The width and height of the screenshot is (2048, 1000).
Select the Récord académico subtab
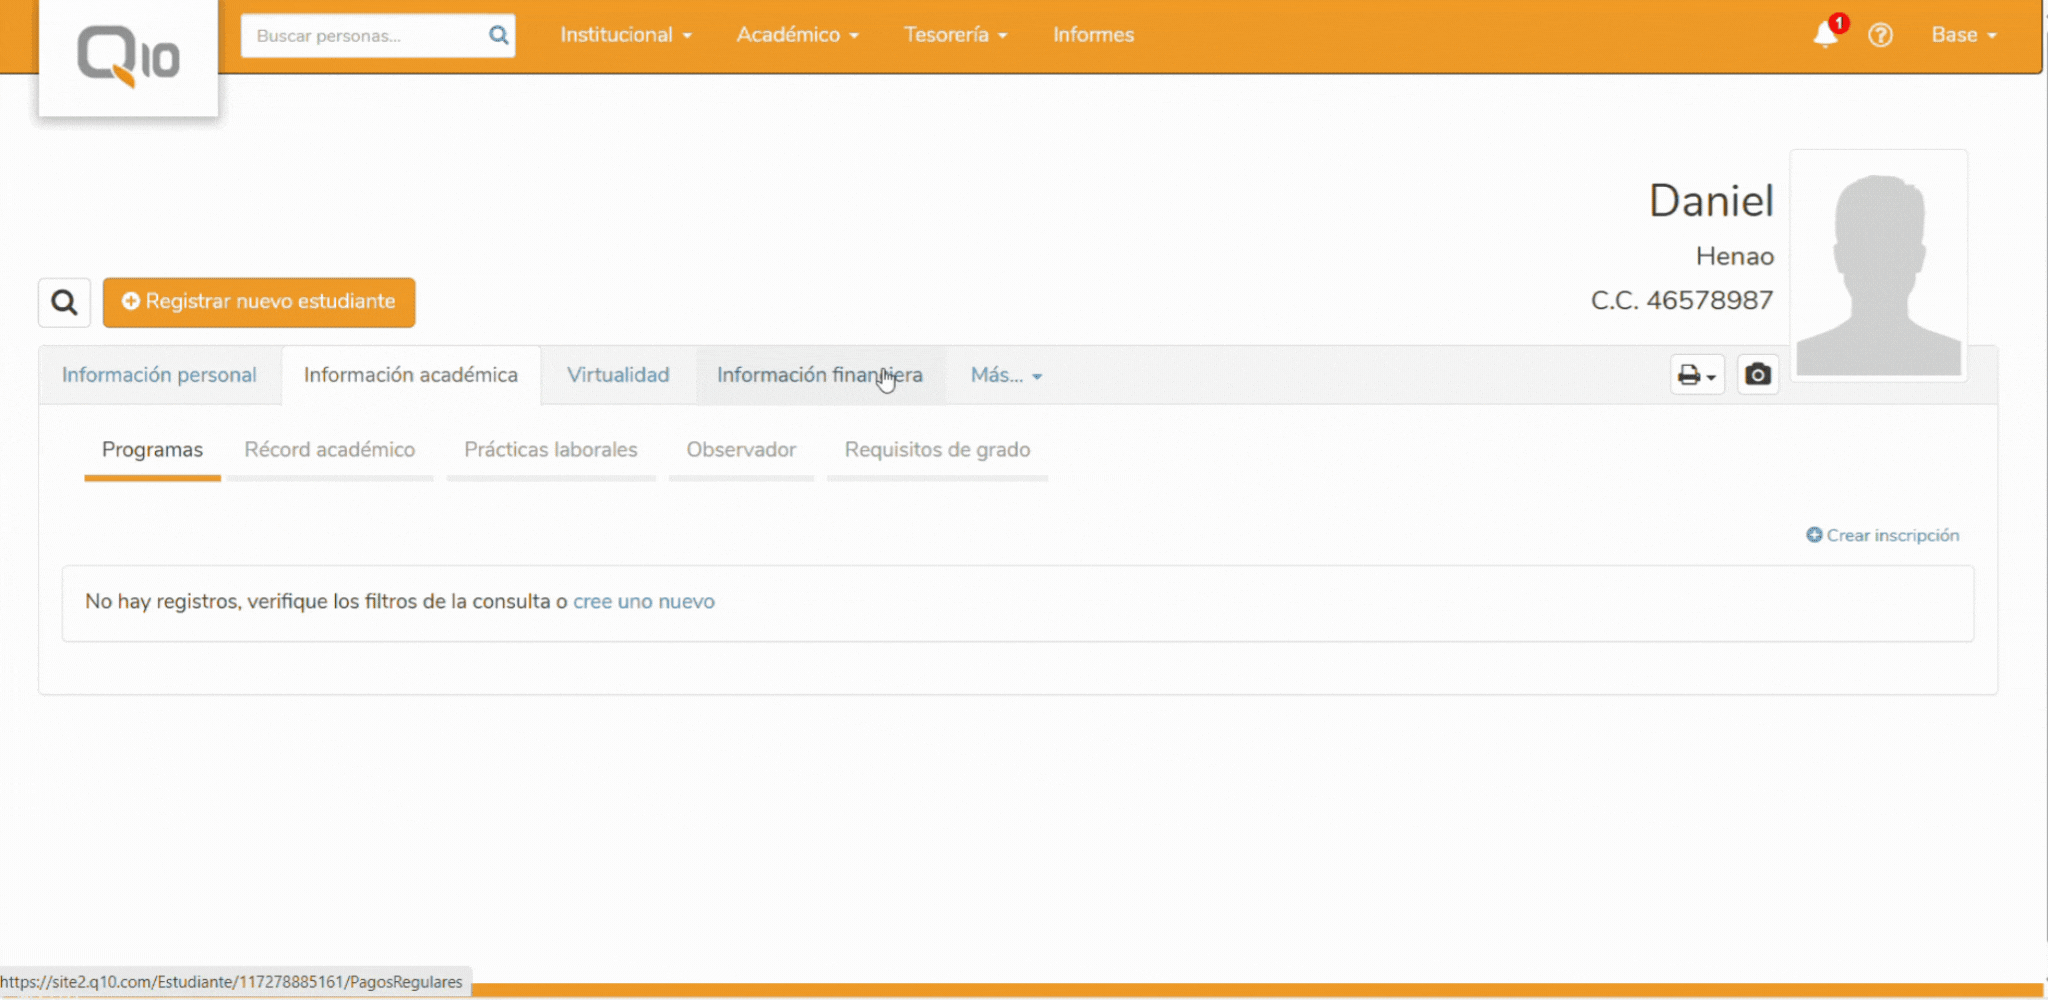pos(329,450)
